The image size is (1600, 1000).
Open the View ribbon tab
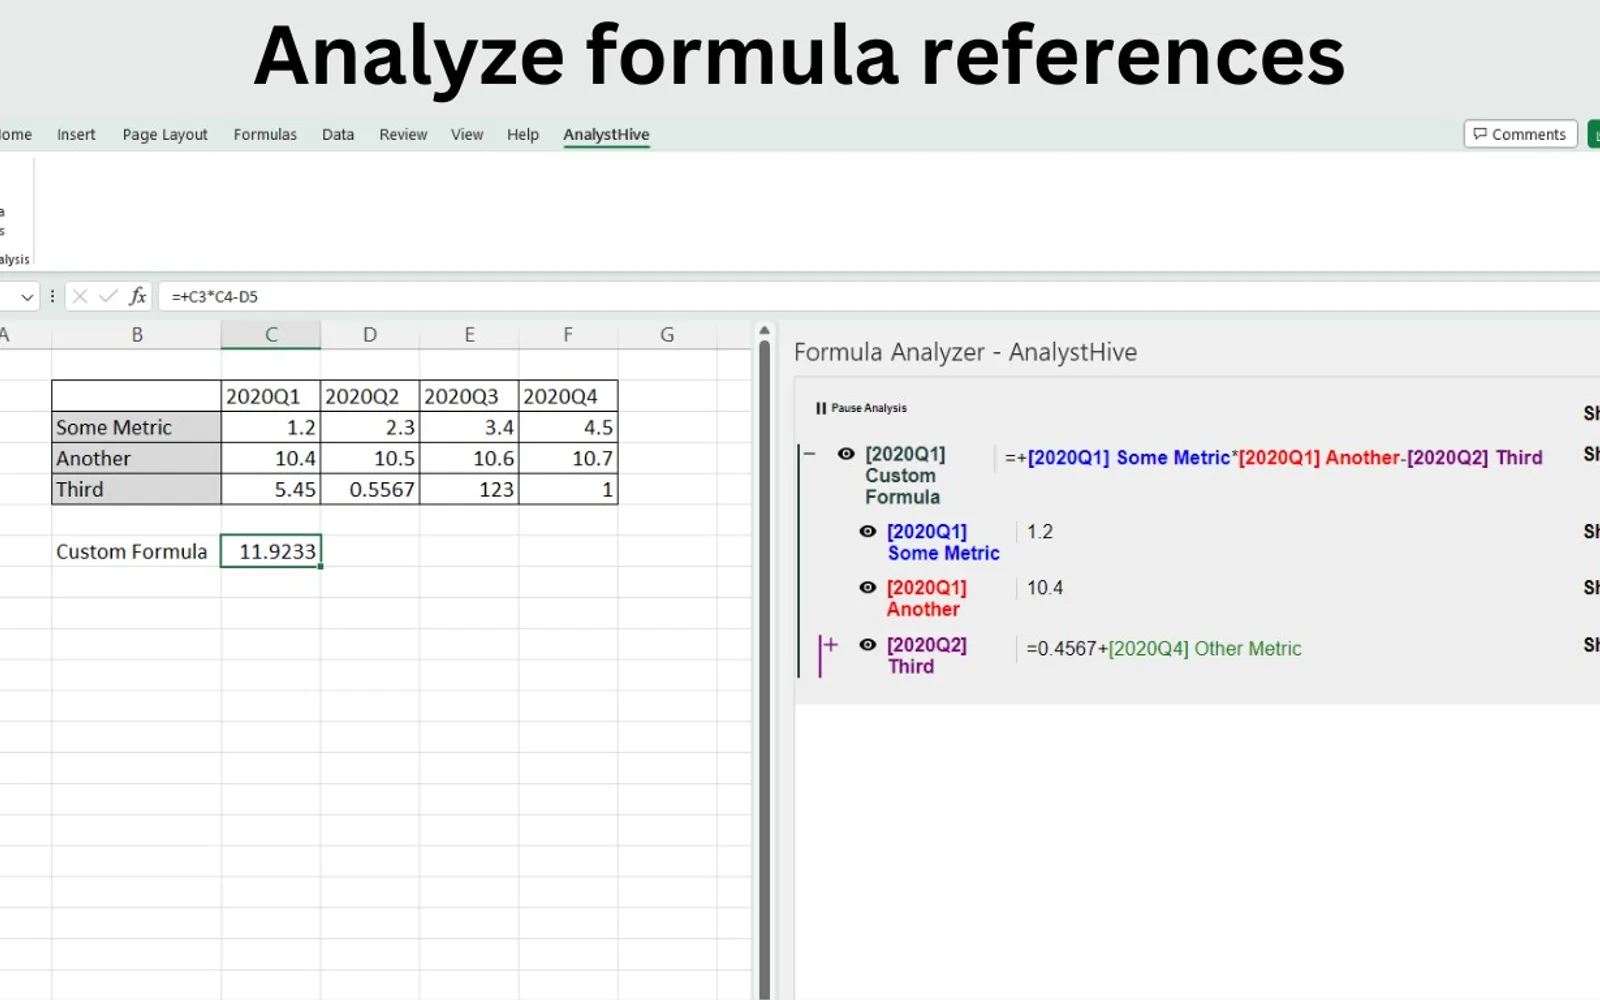467,134
